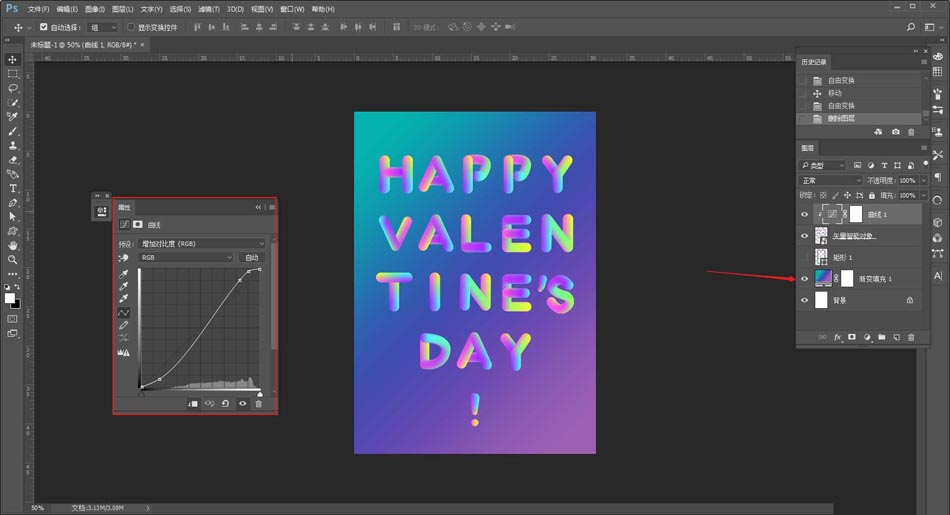Open the RGB channel dropdown in Curves
The width and height of the screenshot is (950, 515).
186,257
